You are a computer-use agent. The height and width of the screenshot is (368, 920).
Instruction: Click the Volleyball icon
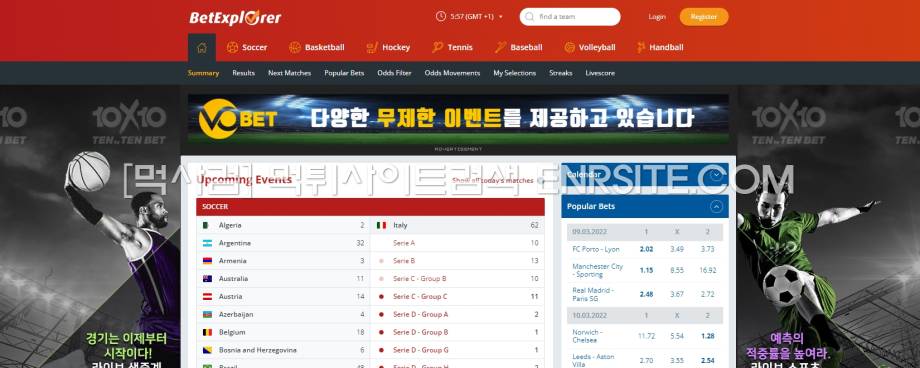point(569,48)
